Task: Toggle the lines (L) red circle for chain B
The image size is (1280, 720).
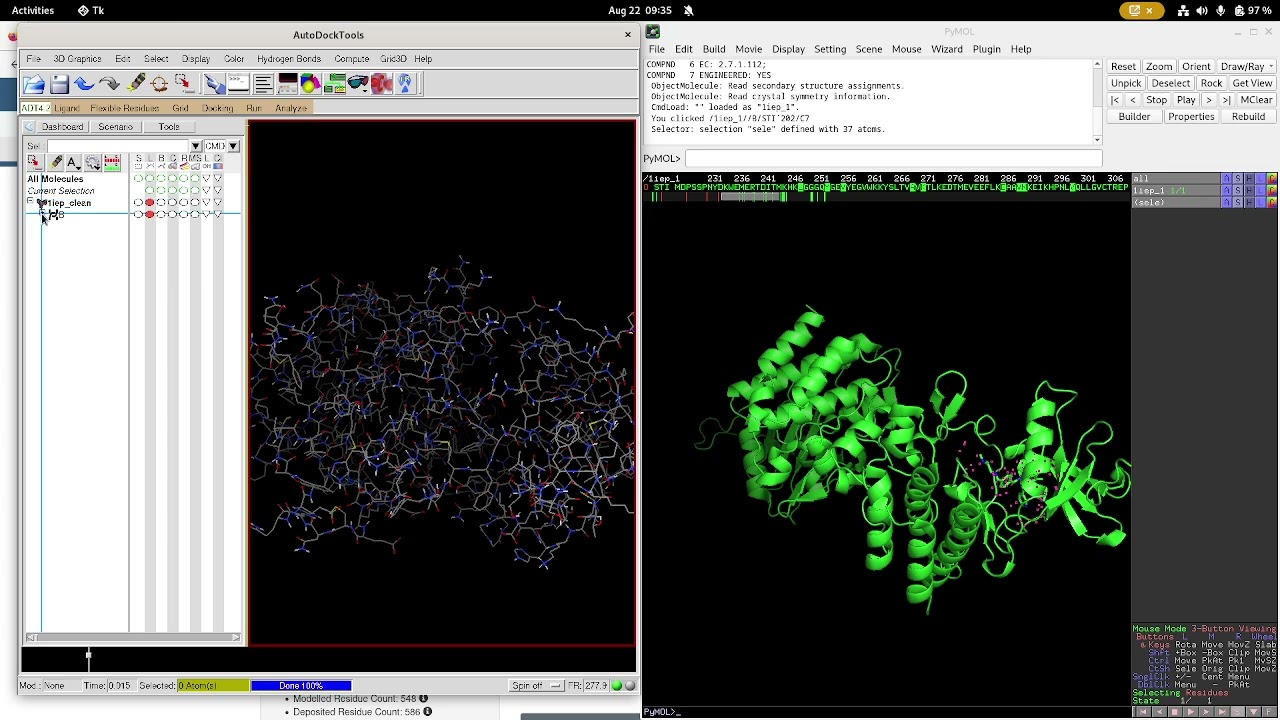Action: pos(150,214)
